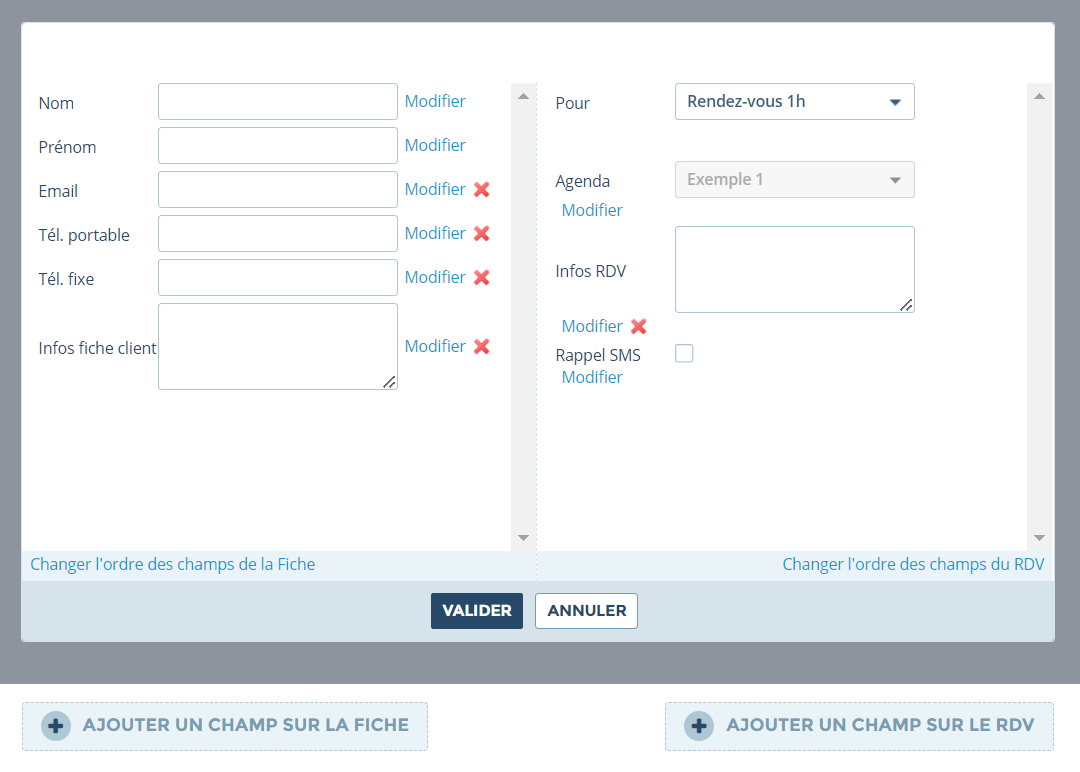1080x772 pixels.
Task: Focus the Prénom input field
Action: tap(278, 145)
